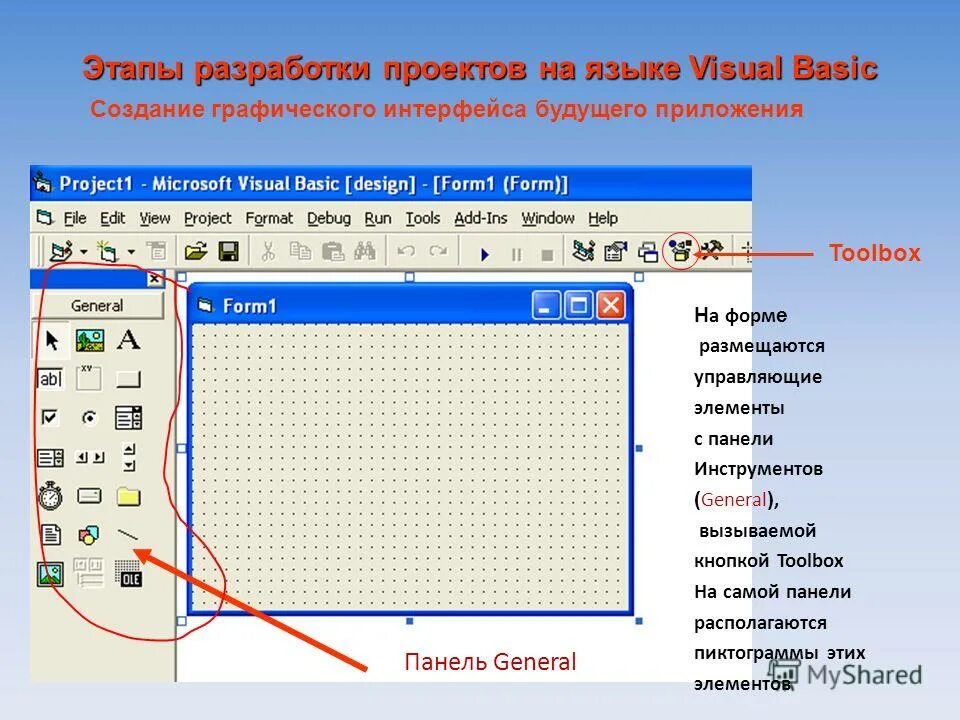
Task: Open the Project menu
Action: coord(208,219)
